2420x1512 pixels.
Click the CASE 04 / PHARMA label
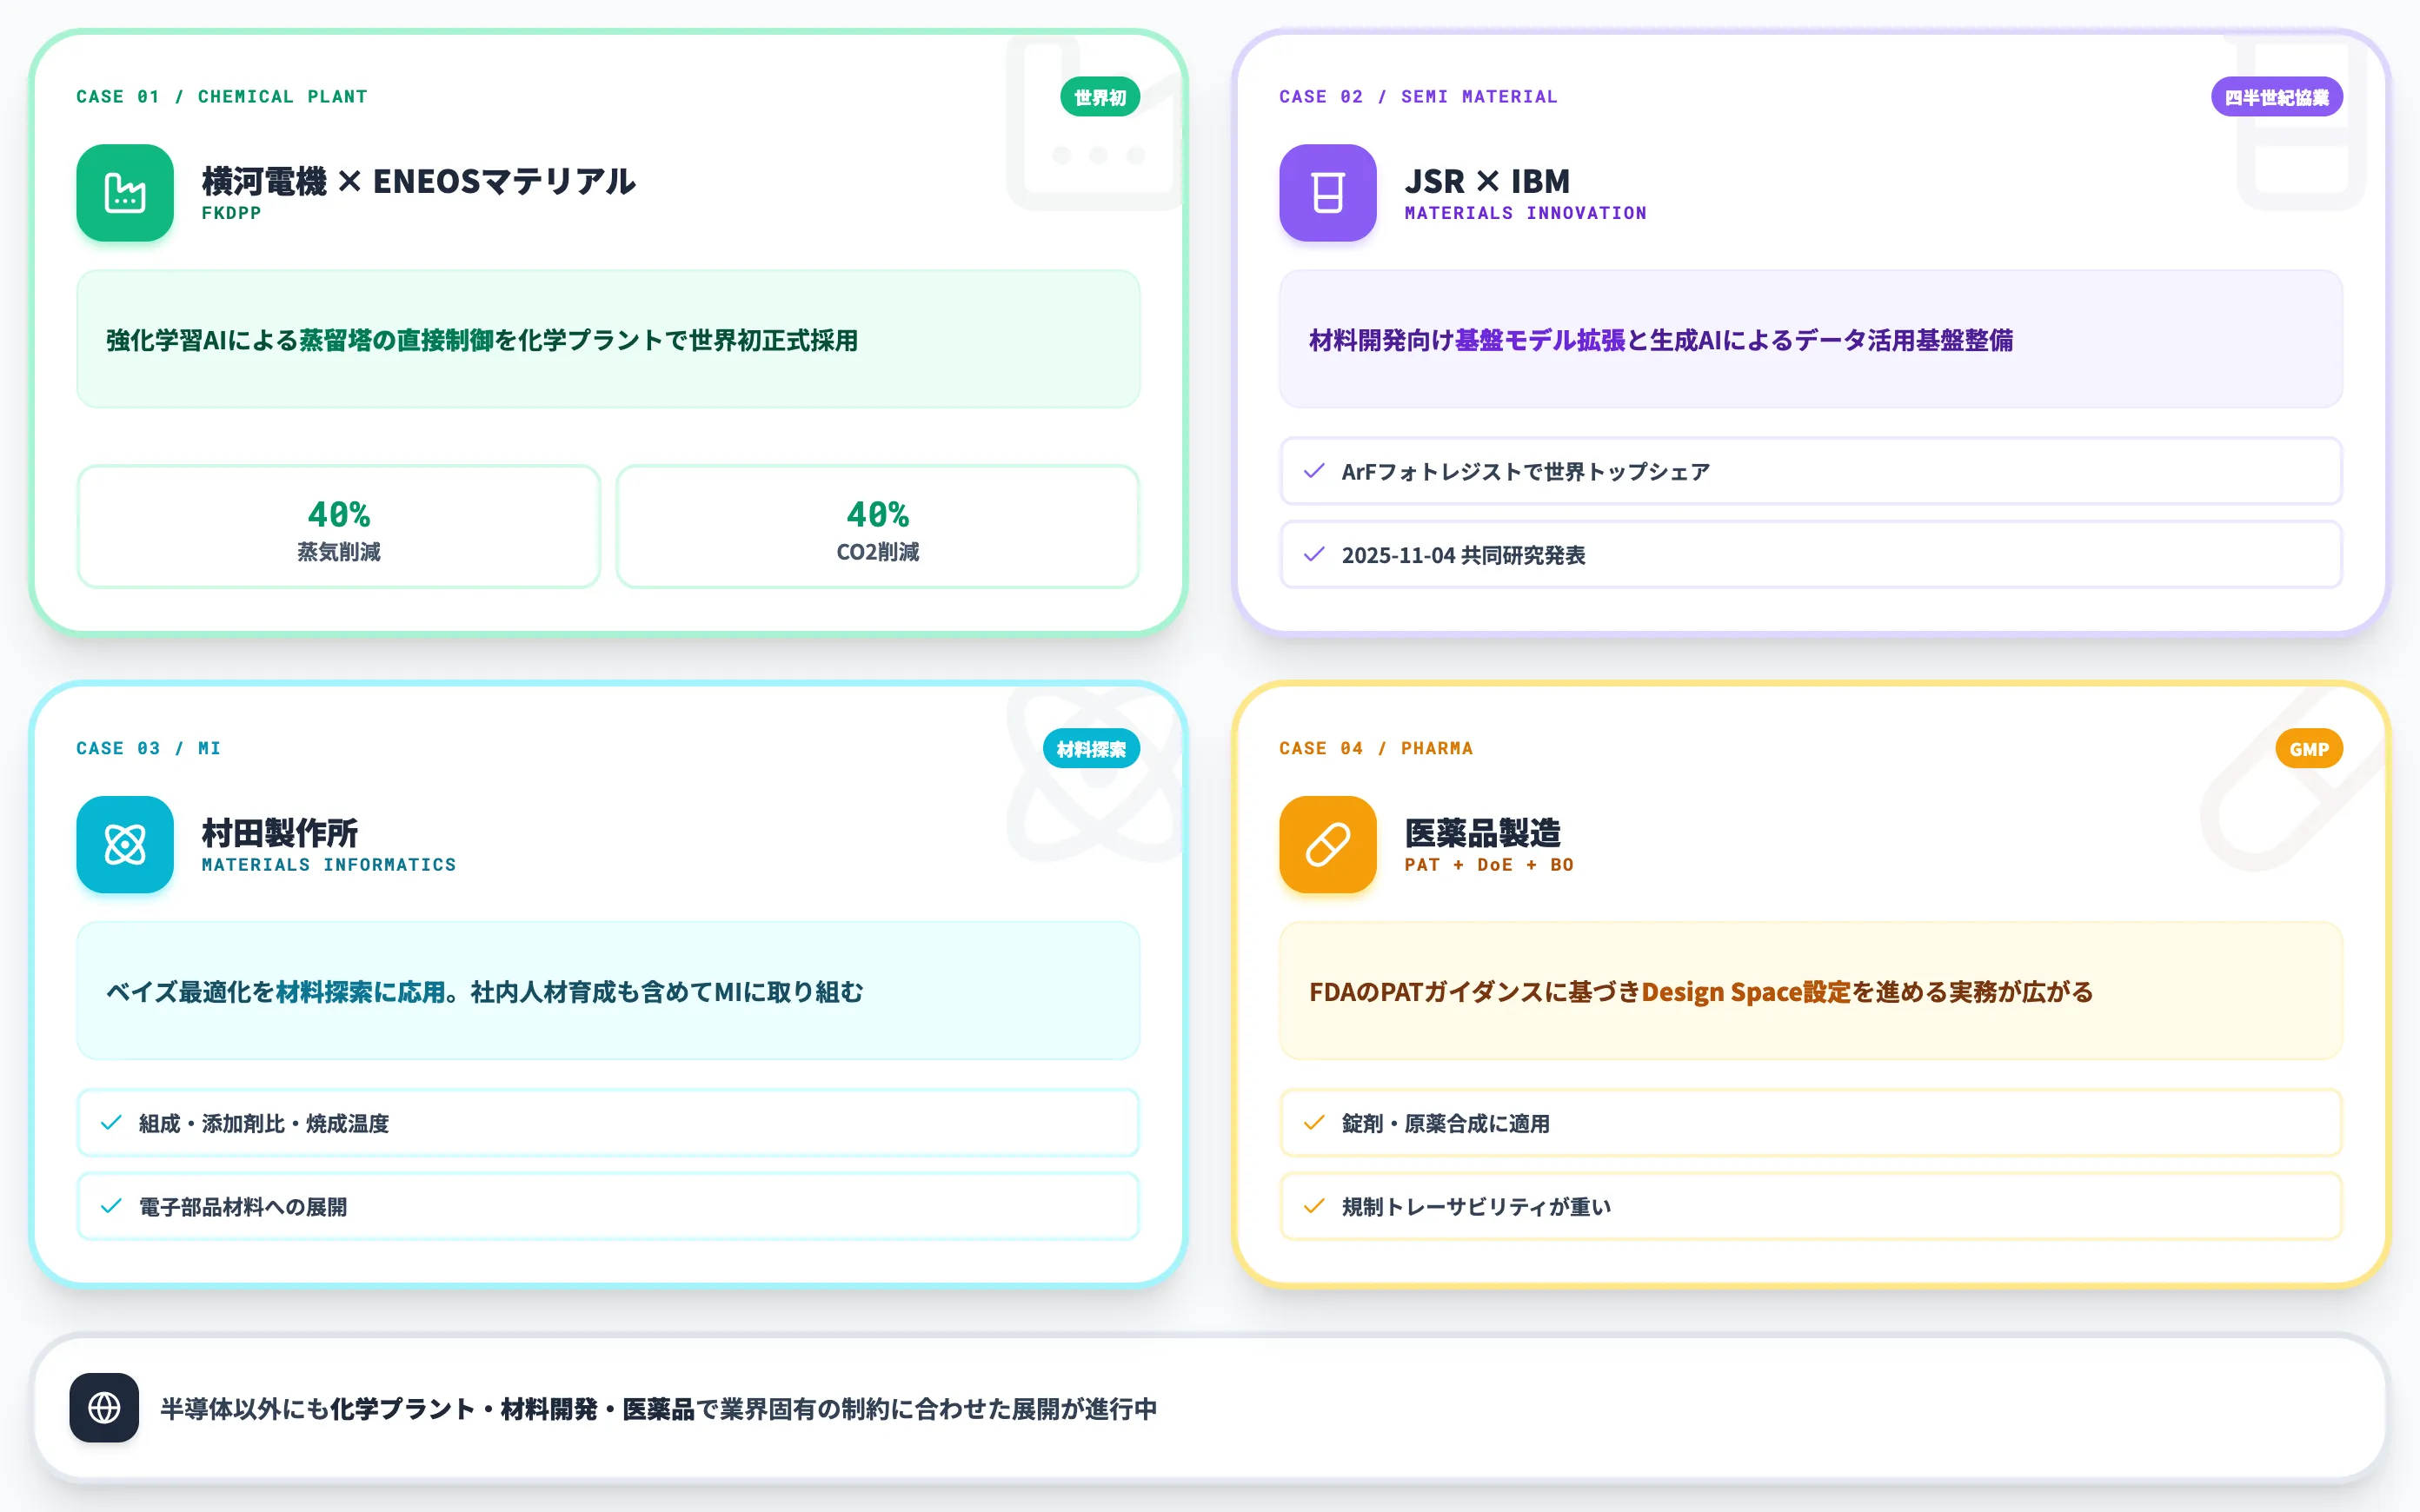(1376, 749)
